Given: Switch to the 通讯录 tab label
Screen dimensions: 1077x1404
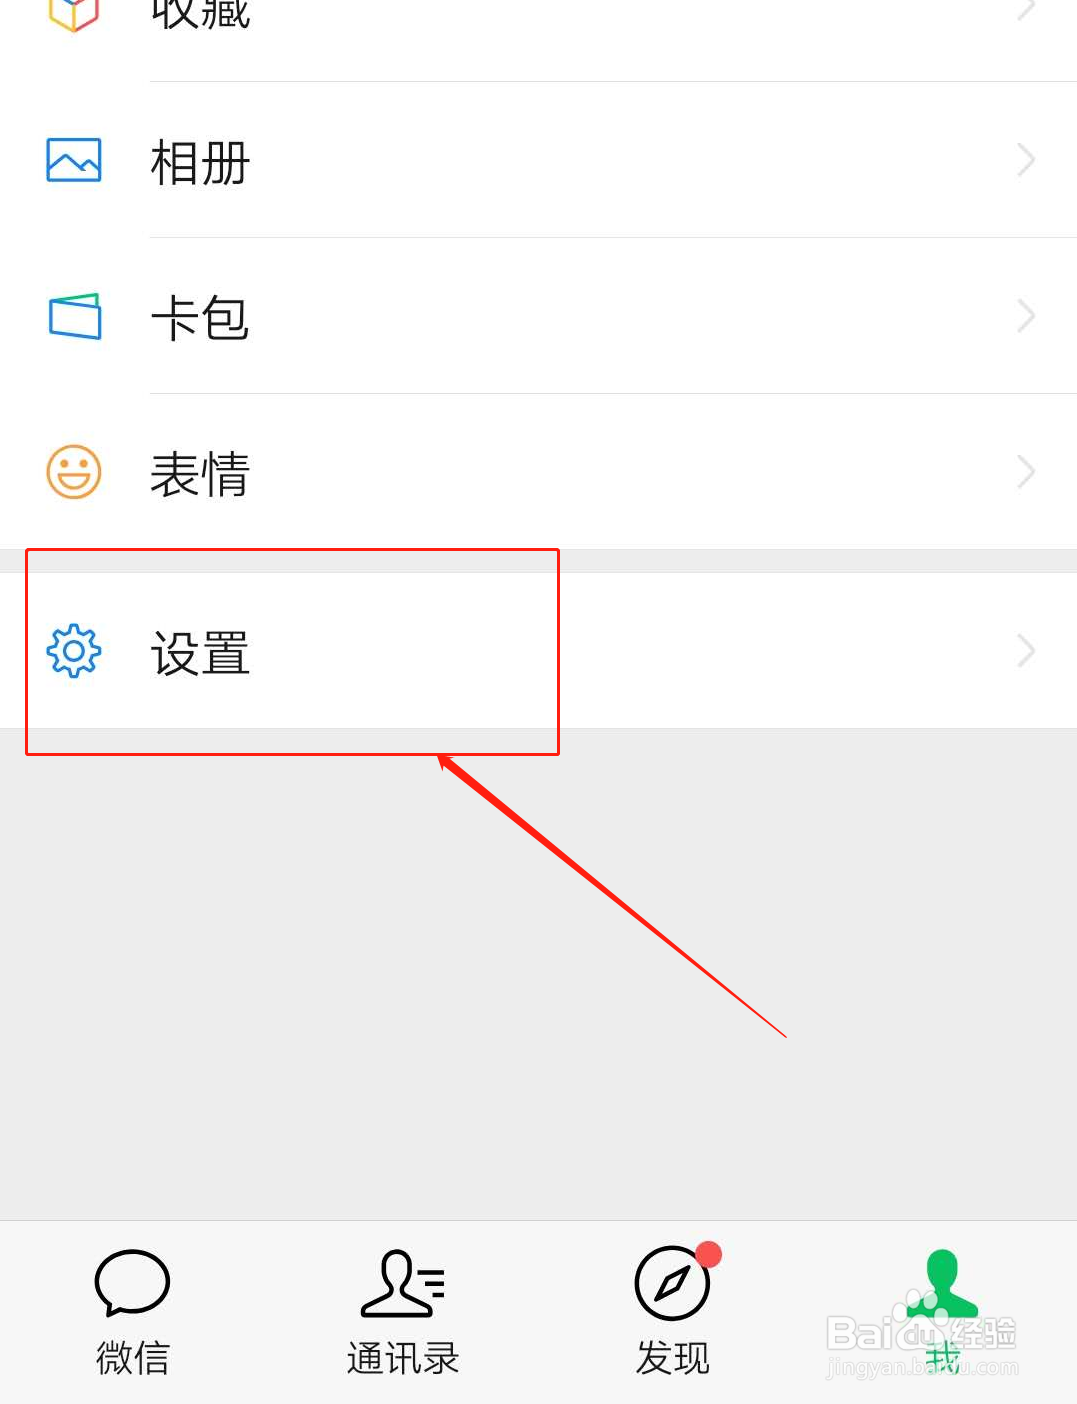Looking at the screenshot, I should pos(402,1358).
